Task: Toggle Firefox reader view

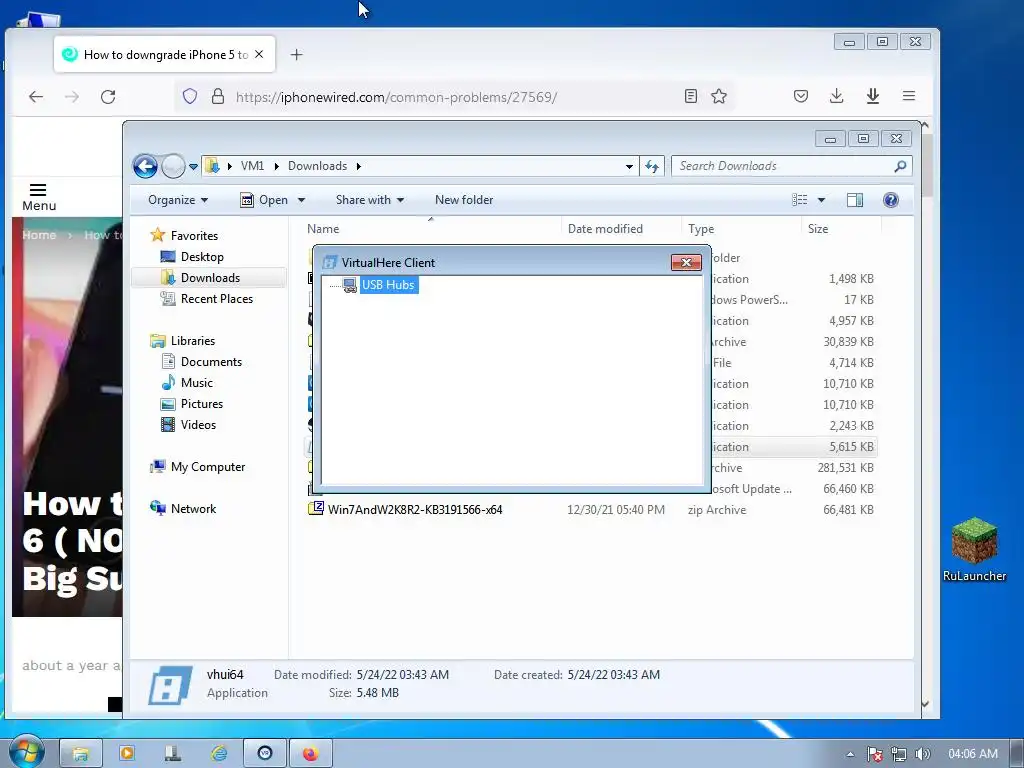Action: tap(690, 96)
